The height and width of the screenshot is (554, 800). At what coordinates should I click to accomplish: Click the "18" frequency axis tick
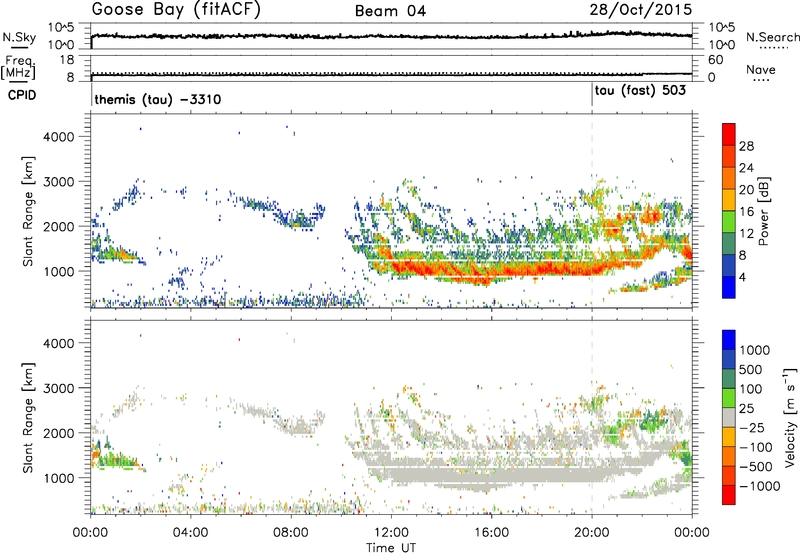click(x=67, y=60)
